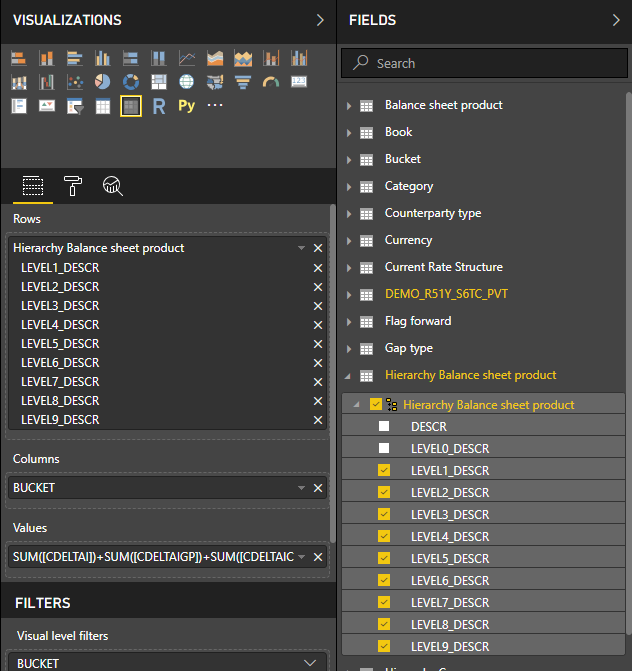The image size is (632, 671).
Task: Select the line and stacked column chart
Action: 271,58
